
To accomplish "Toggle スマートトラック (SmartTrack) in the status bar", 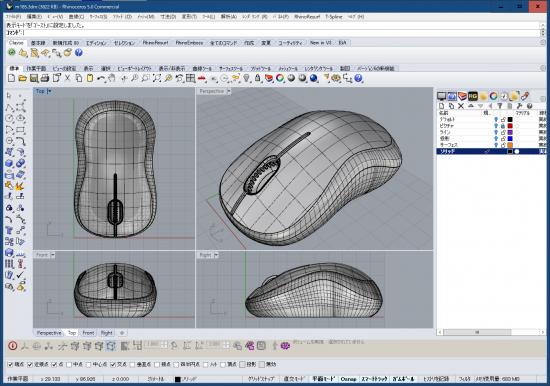I will [x=374, y=379].
